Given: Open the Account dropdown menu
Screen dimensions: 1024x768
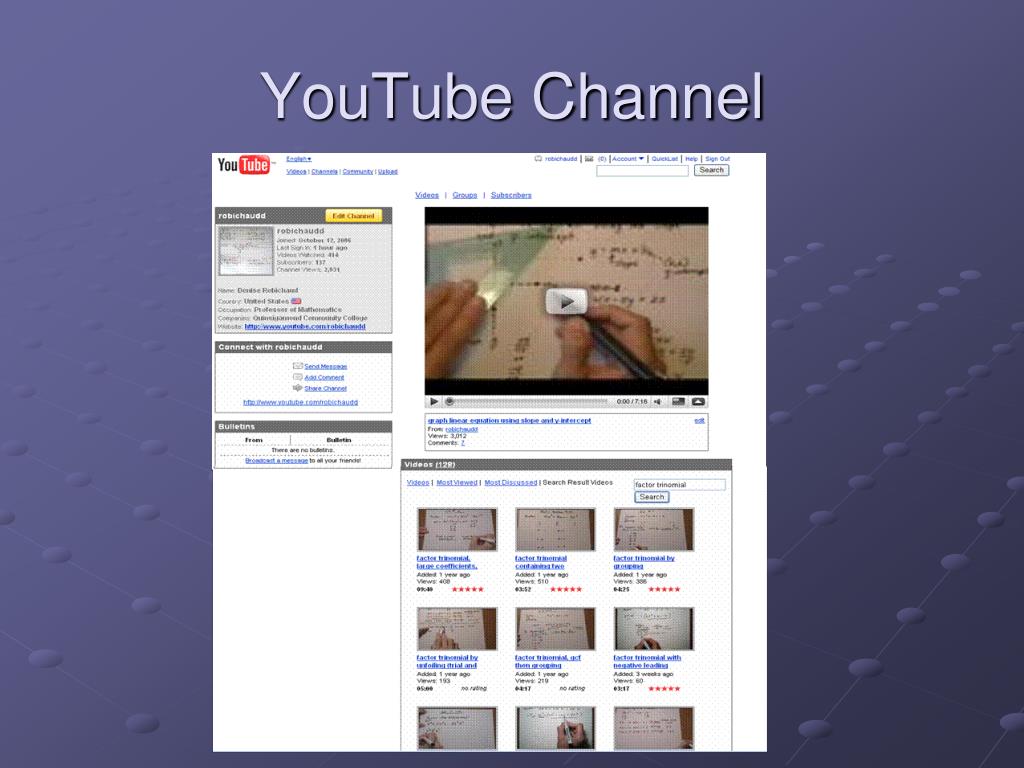Looking at the screenshot, I should tap(628, 159).
